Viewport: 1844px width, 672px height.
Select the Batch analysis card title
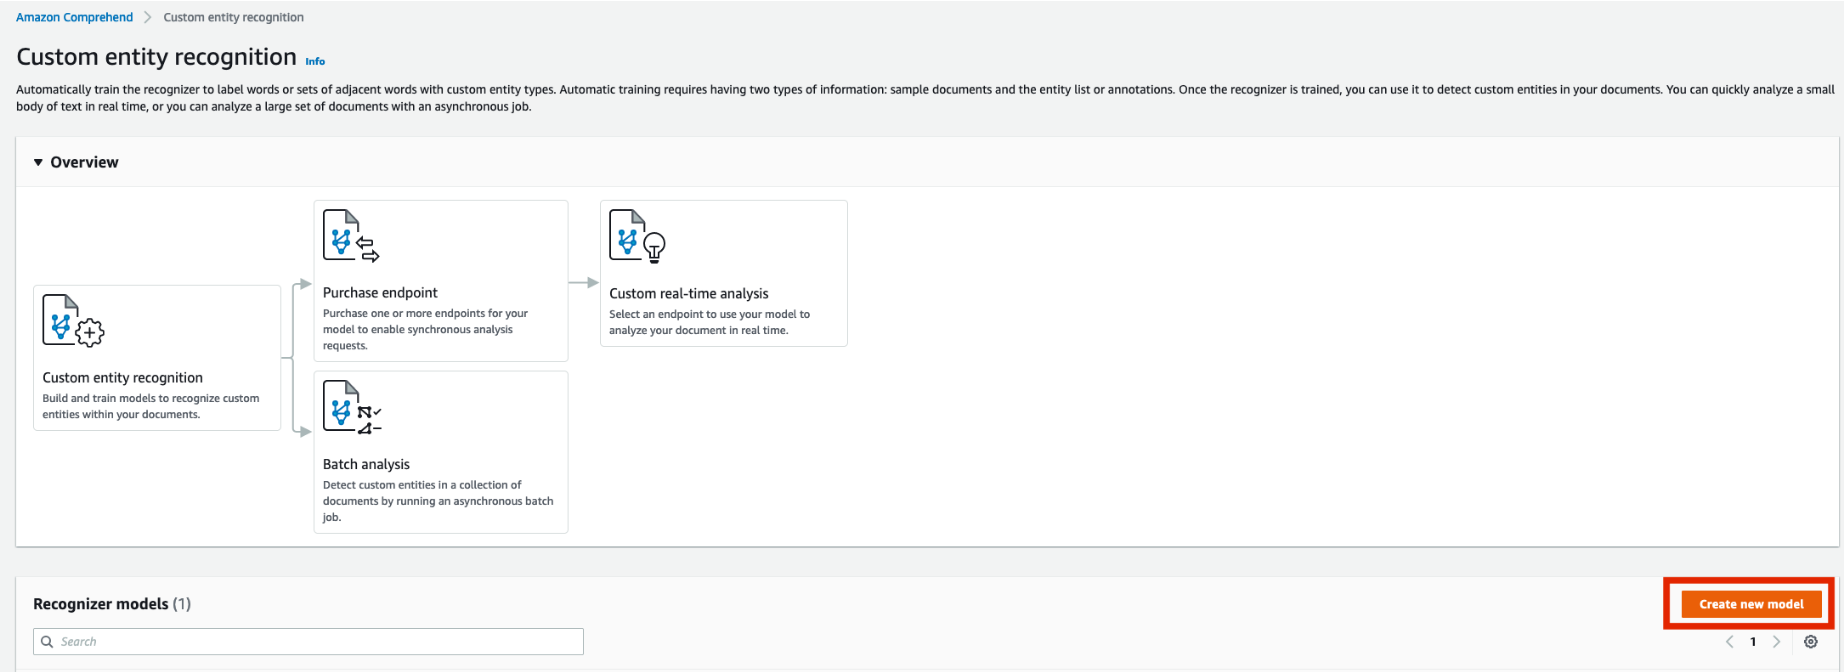(366, 464)
